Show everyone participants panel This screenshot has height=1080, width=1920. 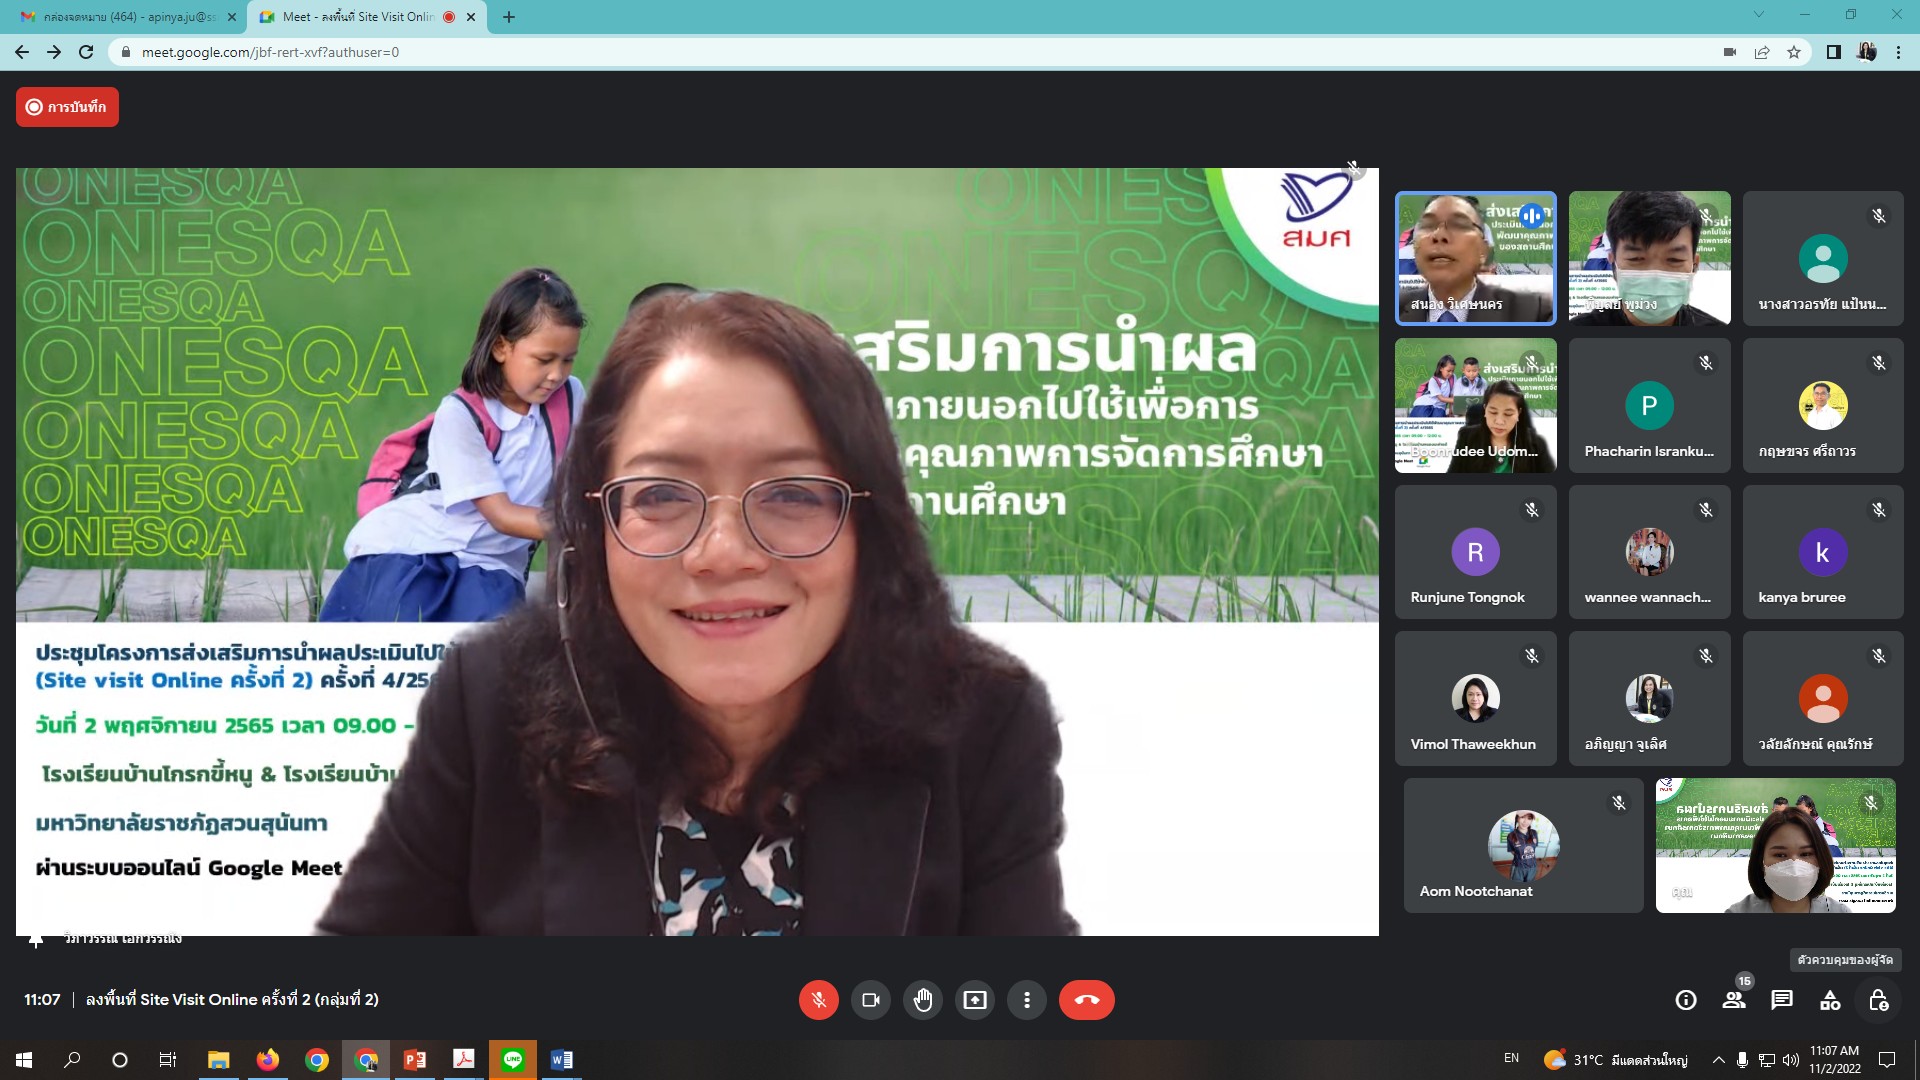click(1734, 1000)
